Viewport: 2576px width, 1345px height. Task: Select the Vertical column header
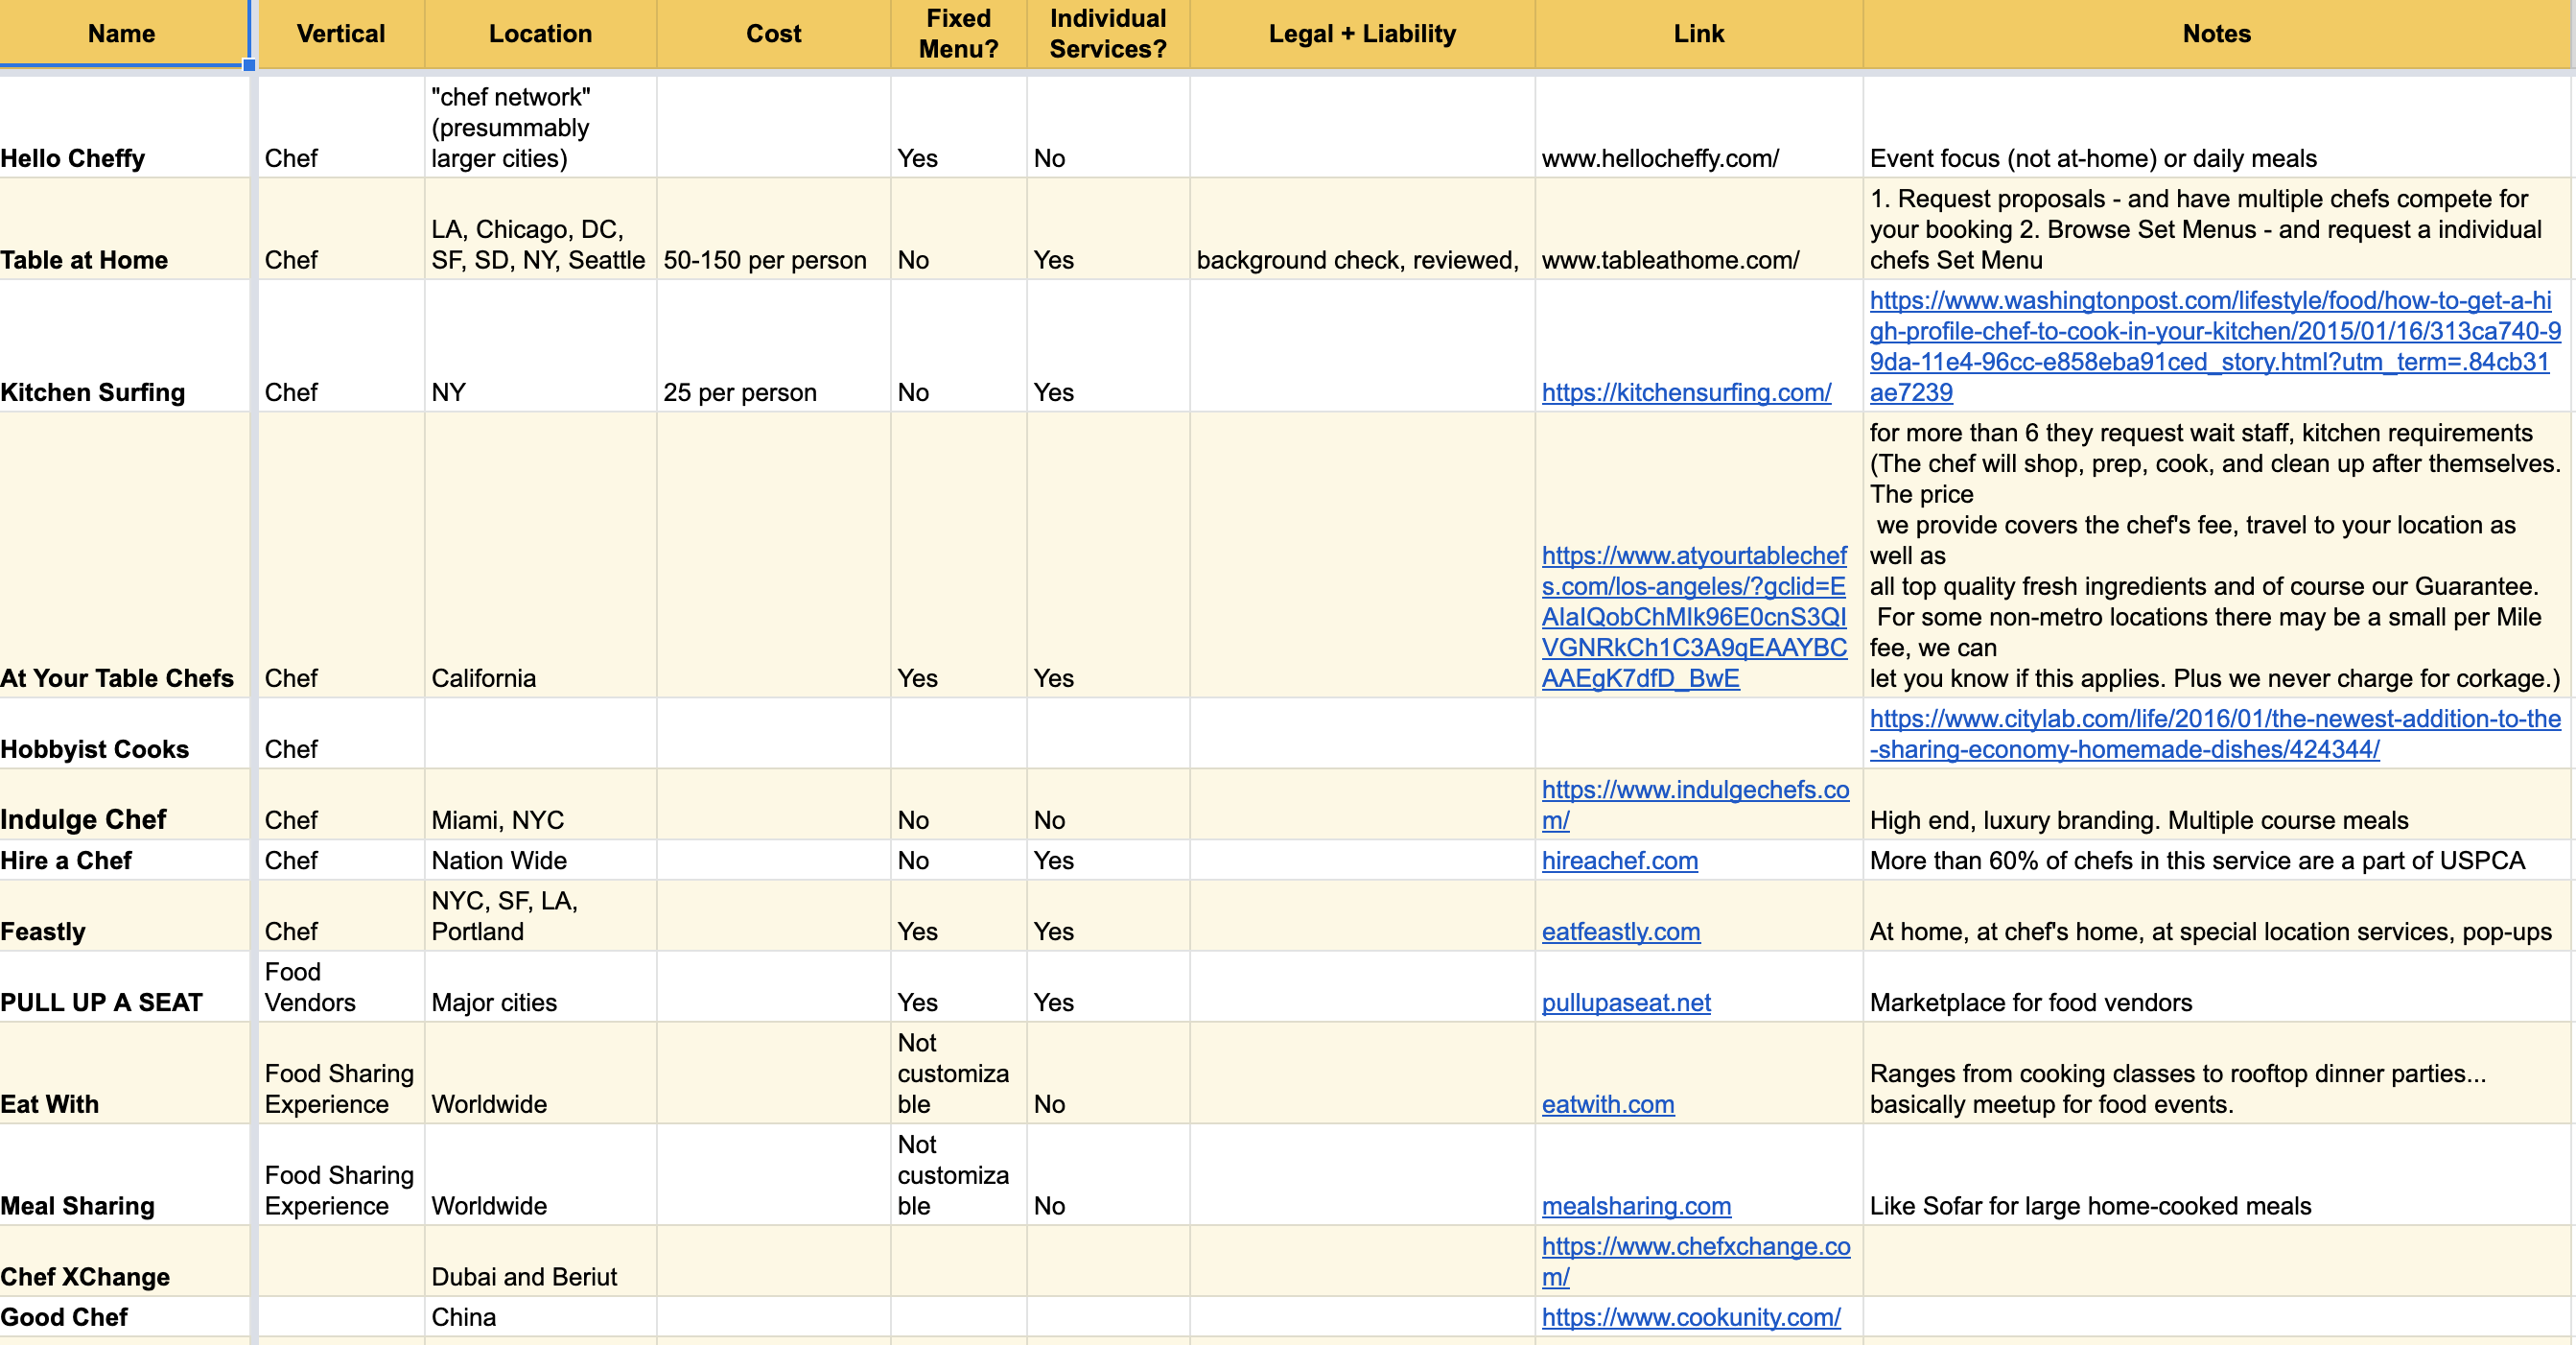point(341,34)
